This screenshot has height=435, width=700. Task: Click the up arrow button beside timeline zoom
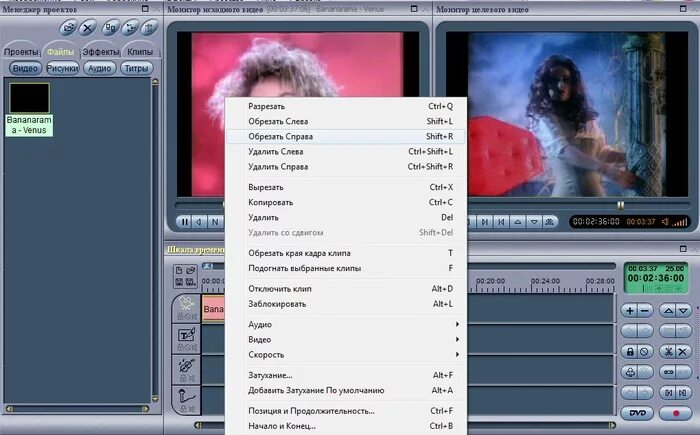[668, 310]
